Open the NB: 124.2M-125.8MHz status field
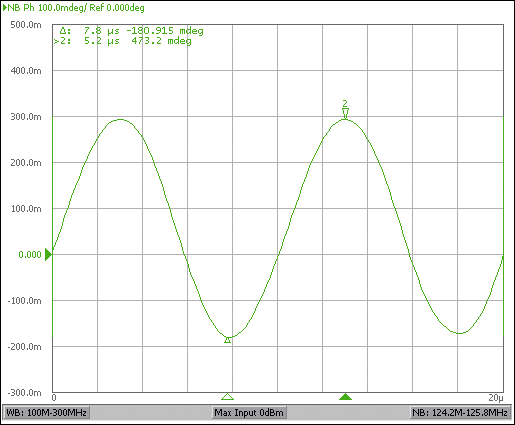The height and width of the screenshot is (425, 515). pyautogui.click(x=460, y=413)
